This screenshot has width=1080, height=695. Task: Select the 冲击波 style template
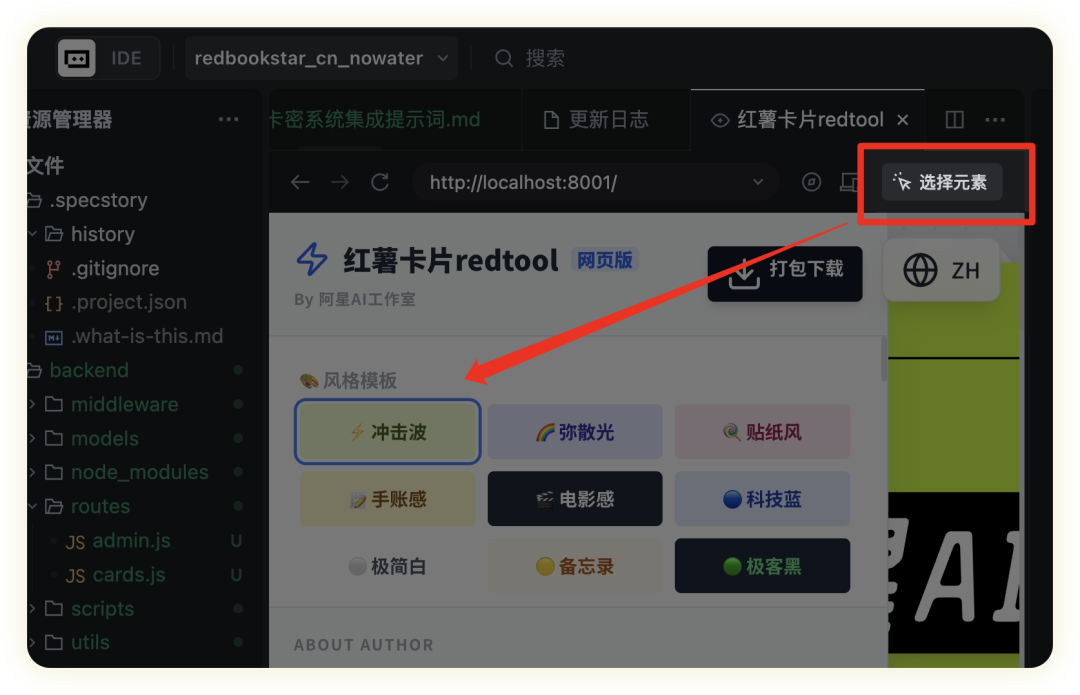click(388, 432)
